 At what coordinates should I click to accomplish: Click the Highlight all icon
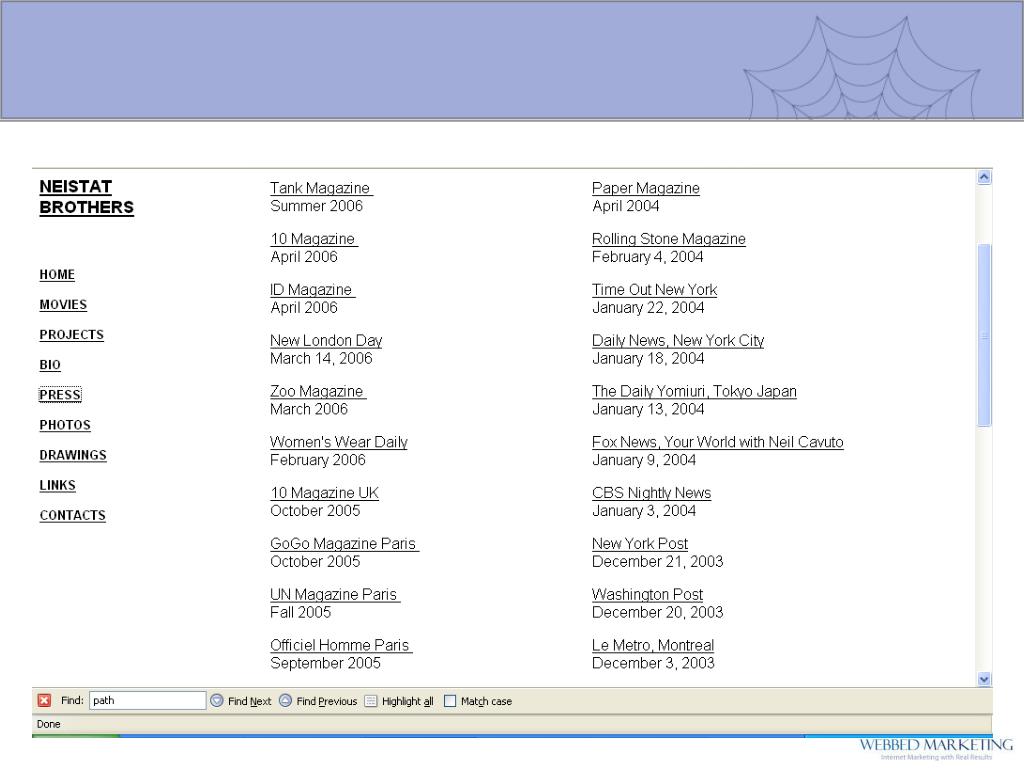tap(371, 701)
